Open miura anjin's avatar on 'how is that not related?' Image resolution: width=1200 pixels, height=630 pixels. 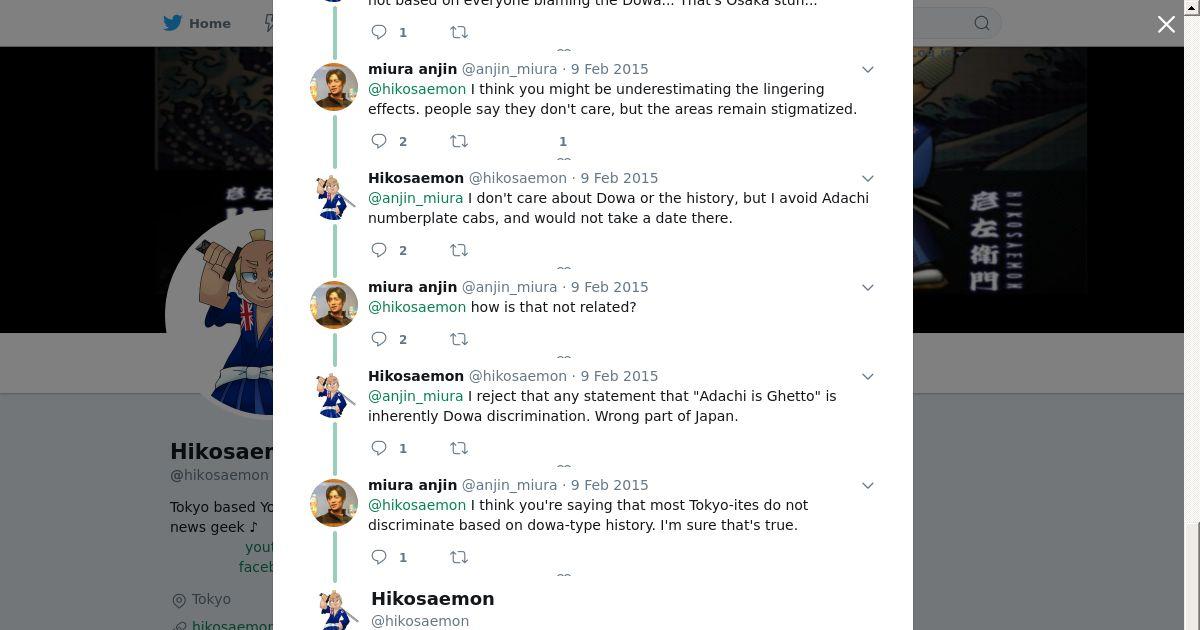334,305
